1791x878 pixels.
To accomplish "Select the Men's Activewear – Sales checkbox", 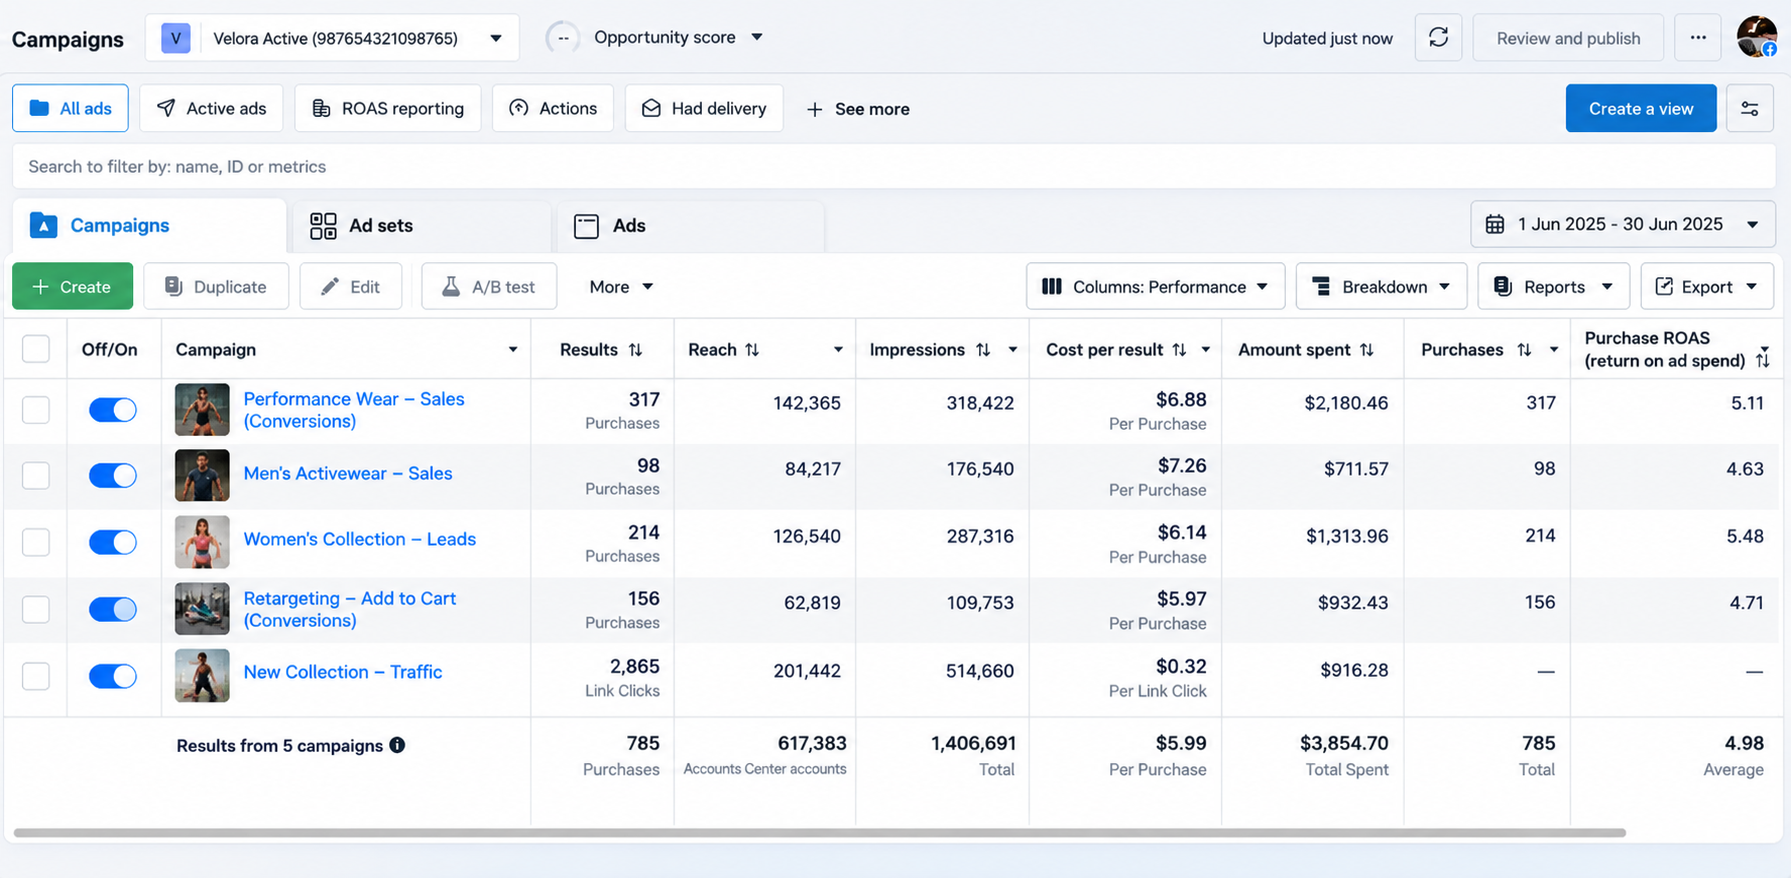I will [36, 475].
